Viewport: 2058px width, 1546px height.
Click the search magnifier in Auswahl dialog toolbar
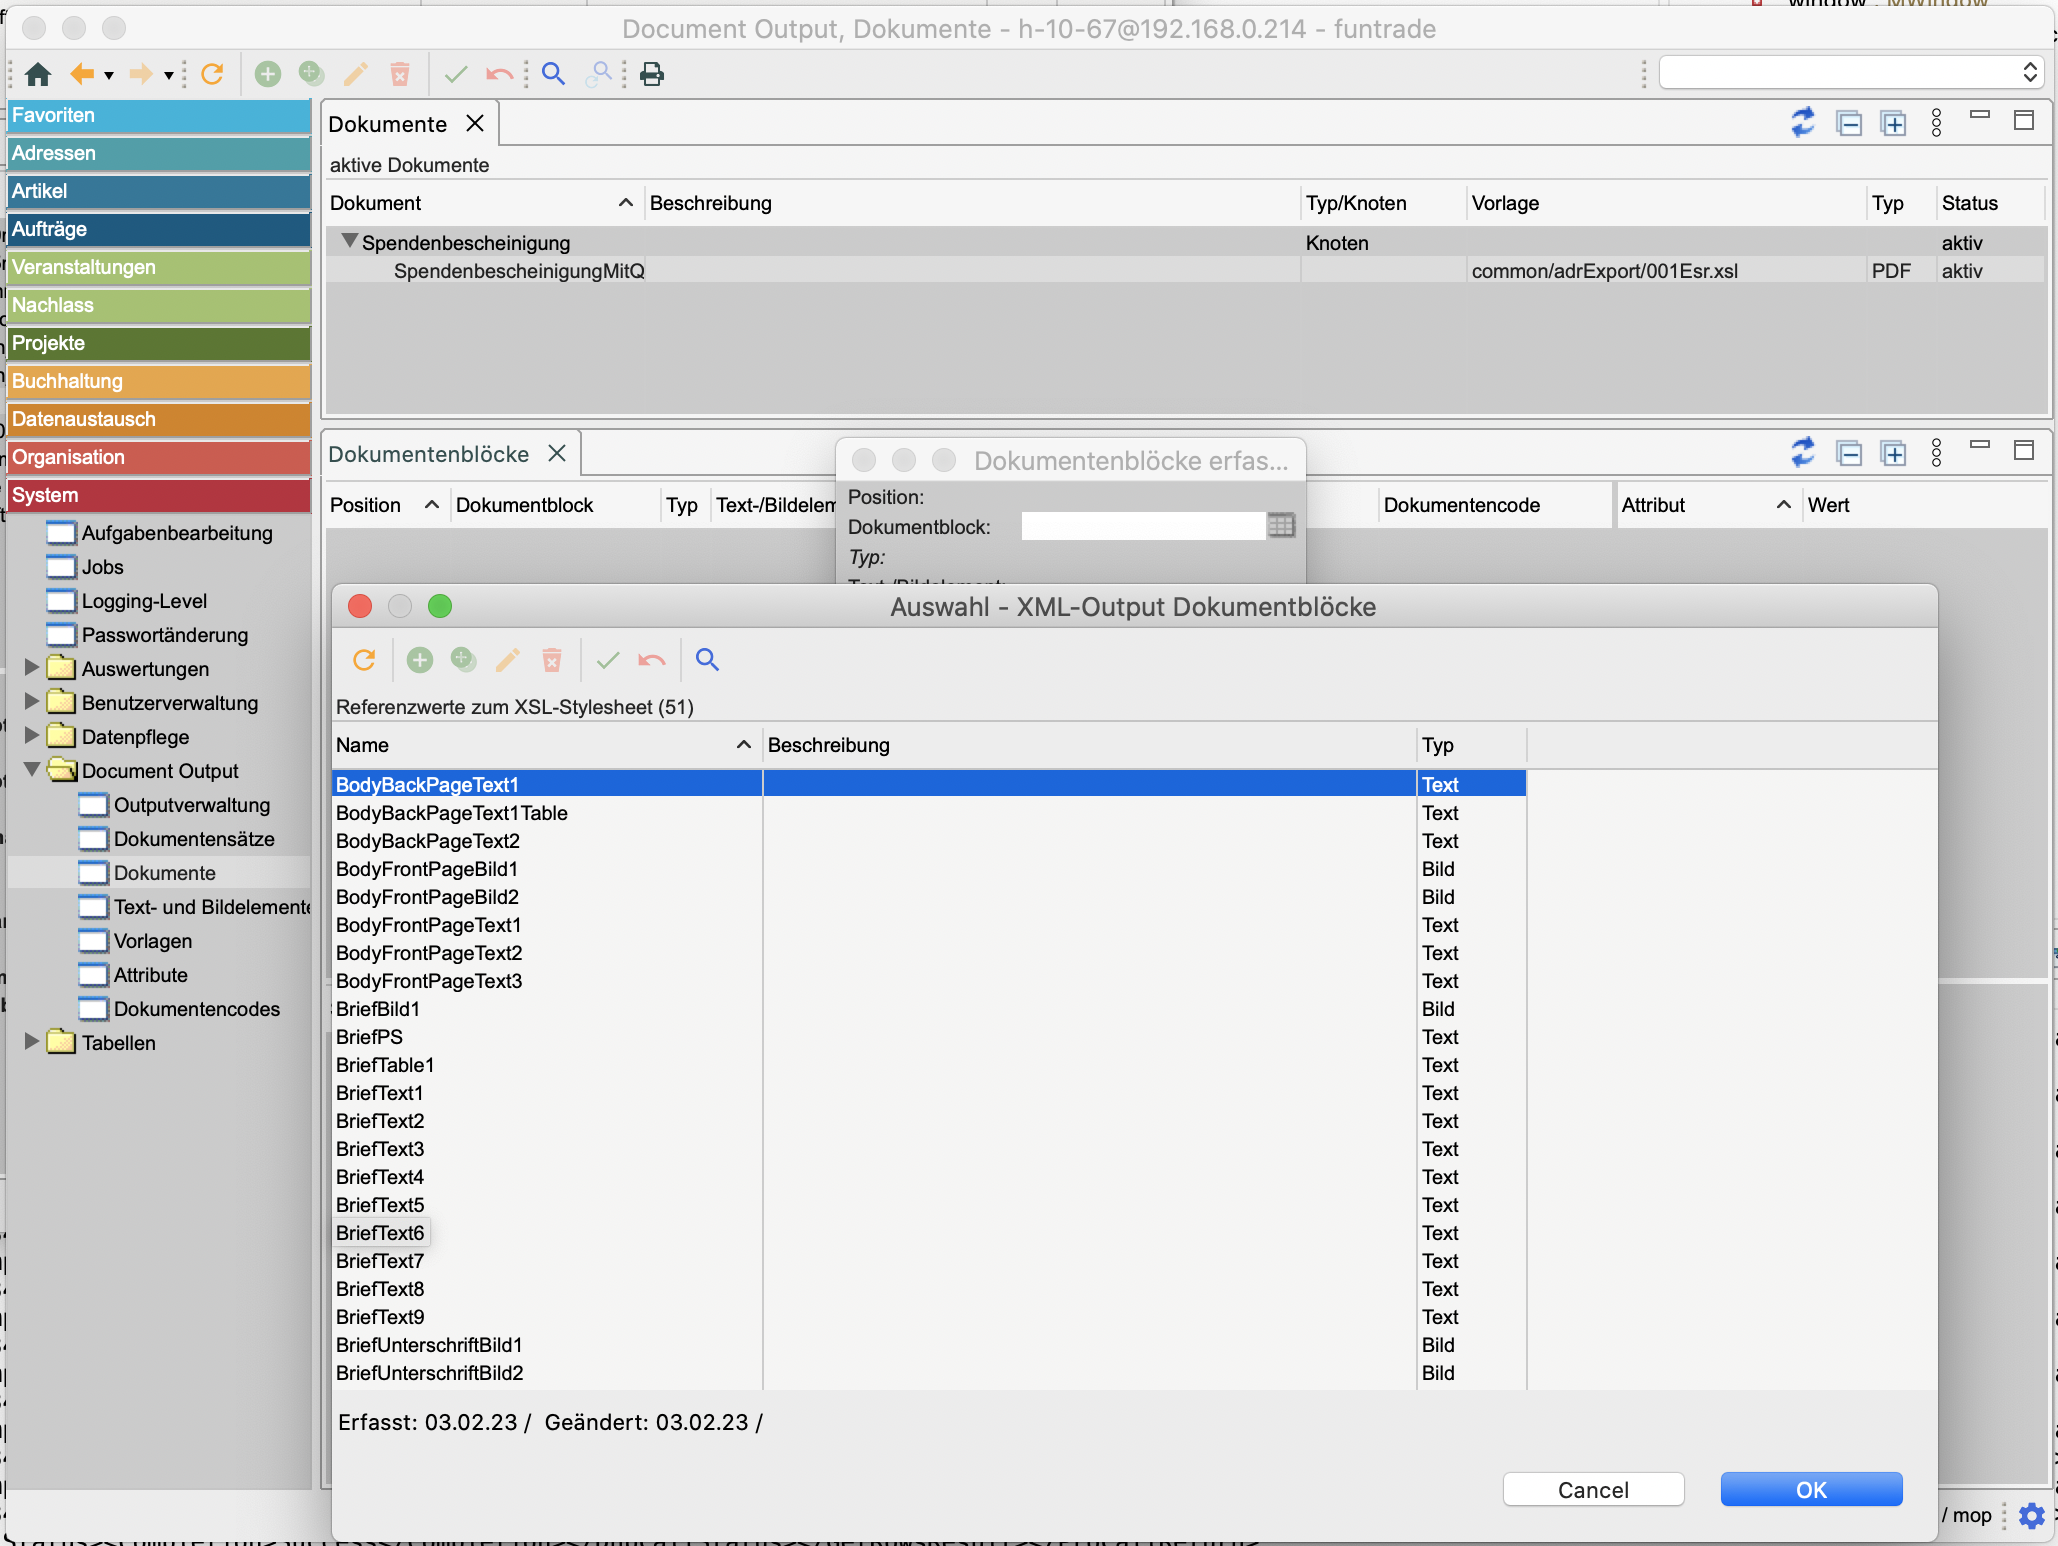(707, 660)
